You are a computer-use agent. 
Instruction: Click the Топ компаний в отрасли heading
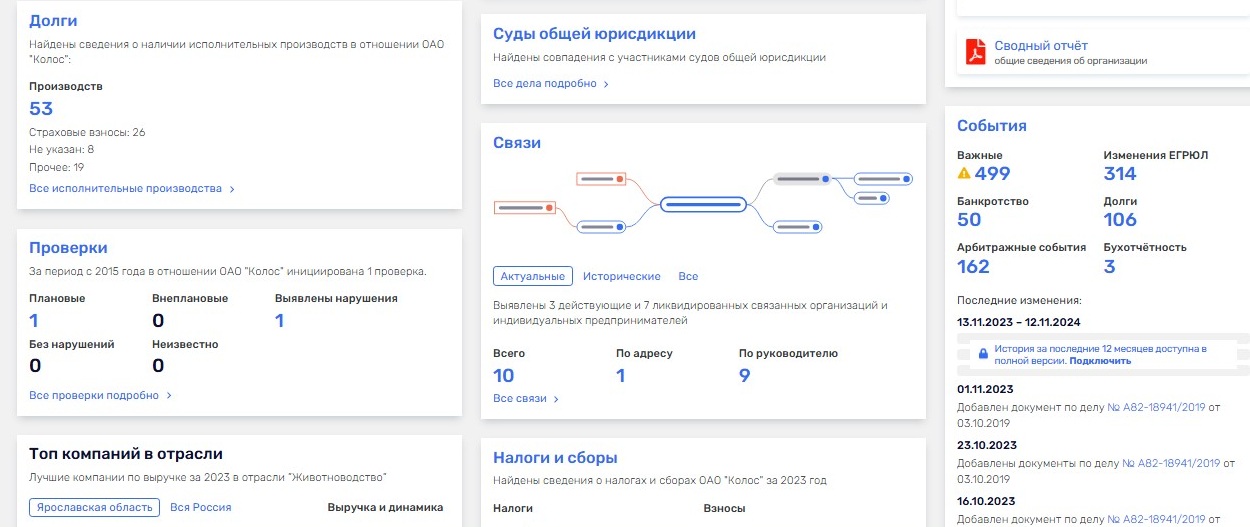click(x=126, y=453)
